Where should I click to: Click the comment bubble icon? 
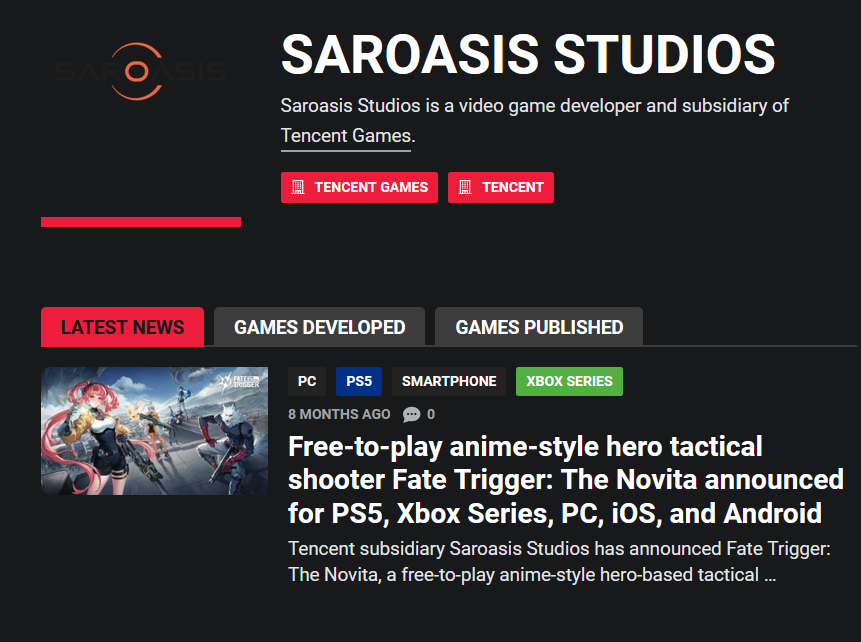pyautogui.click(x=411, y=414)
